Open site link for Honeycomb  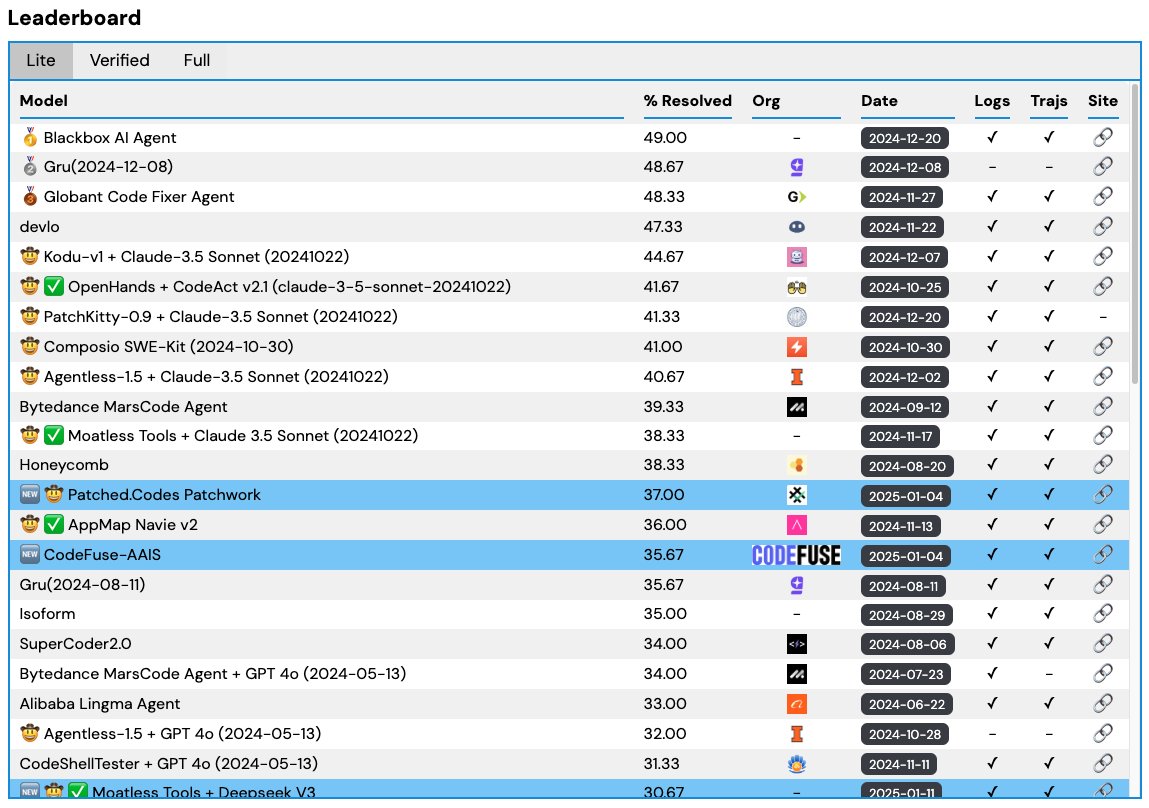pyautogui.click(x=1103, y=464)
